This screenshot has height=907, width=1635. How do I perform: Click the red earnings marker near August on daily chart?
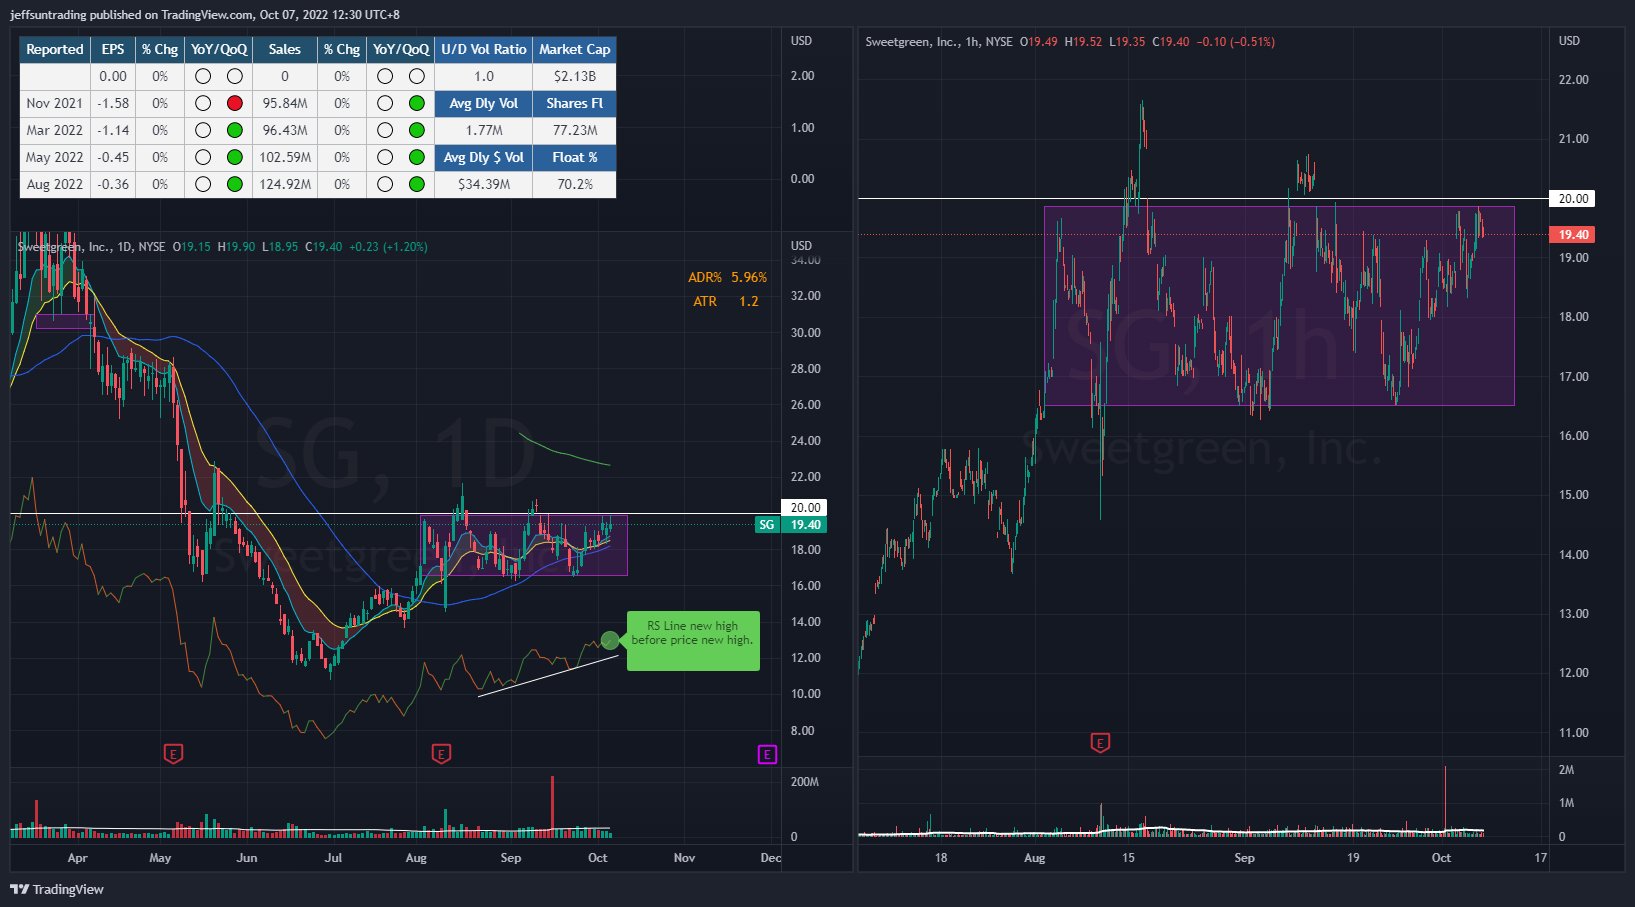441,754
